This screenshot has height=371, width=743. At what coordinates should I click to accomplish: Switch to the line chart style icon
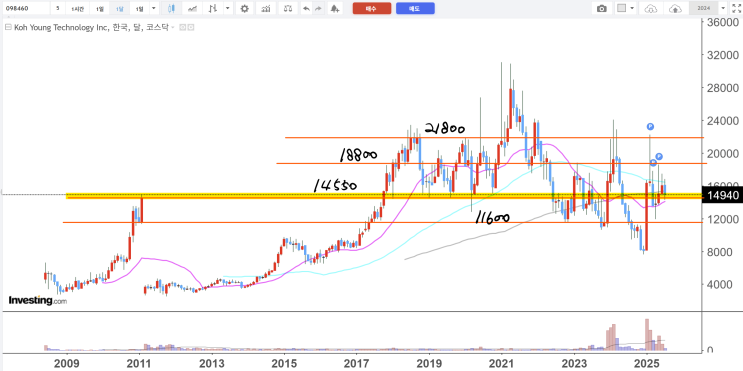tap(192, 8)
